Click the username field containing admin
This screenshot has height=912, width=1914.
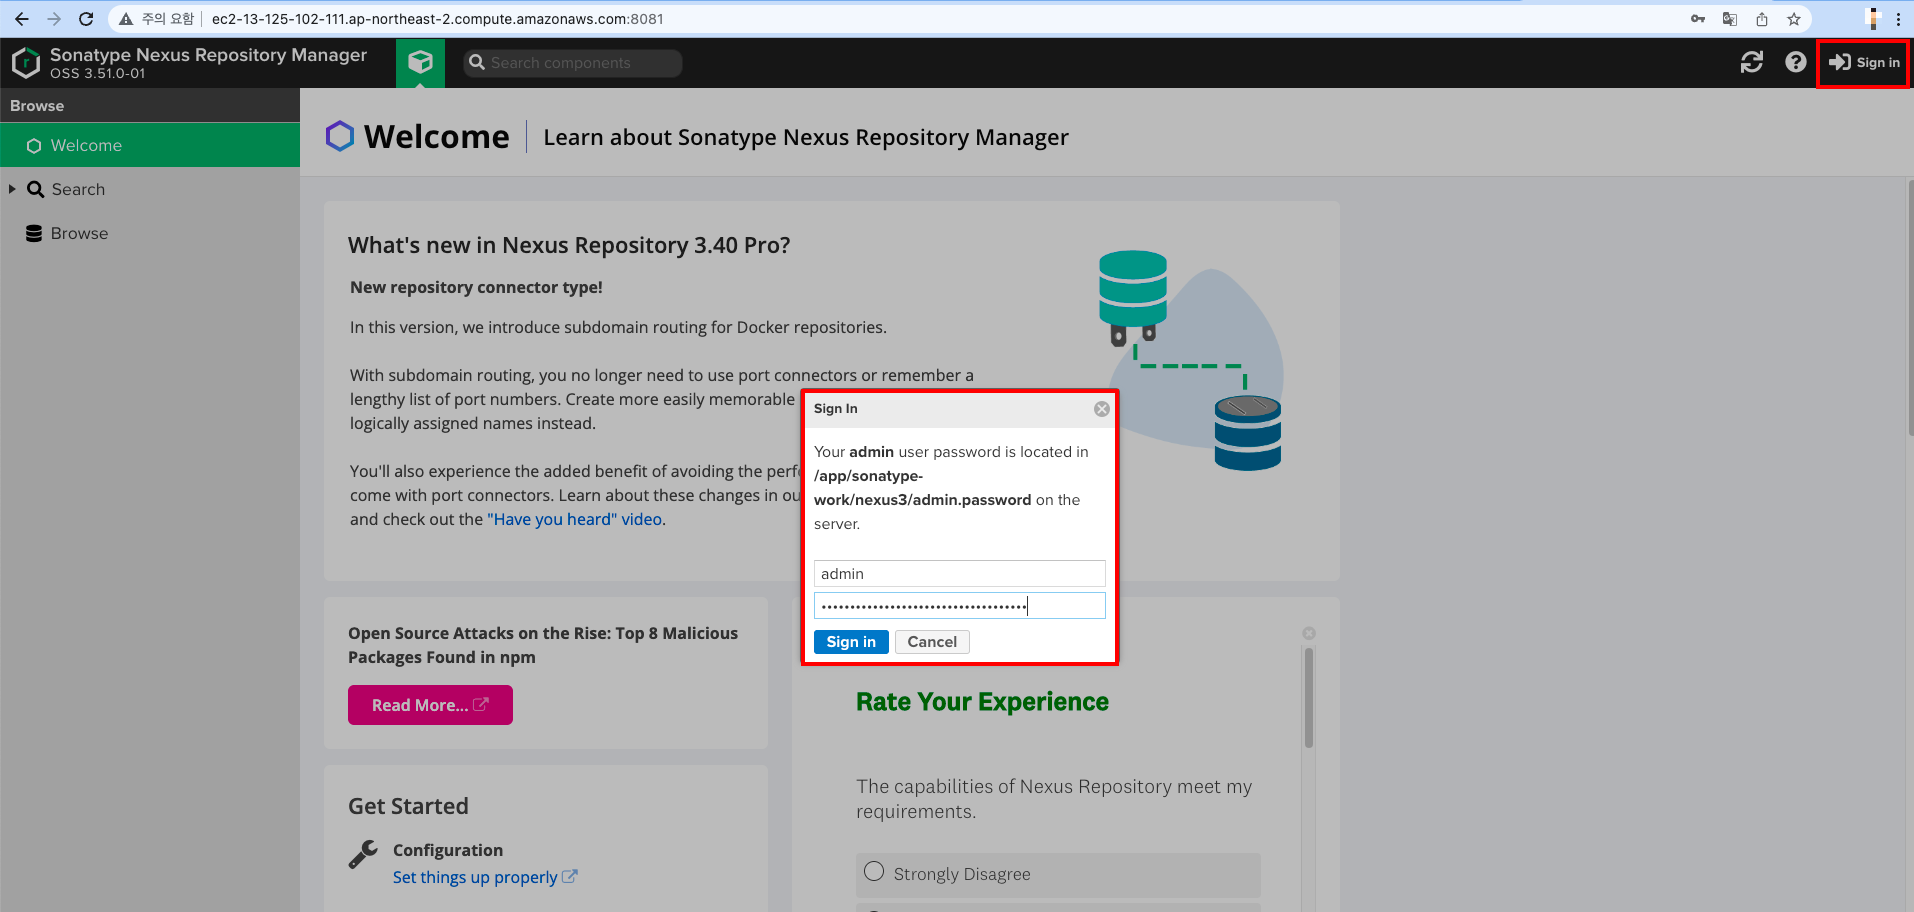click(959, 573)
